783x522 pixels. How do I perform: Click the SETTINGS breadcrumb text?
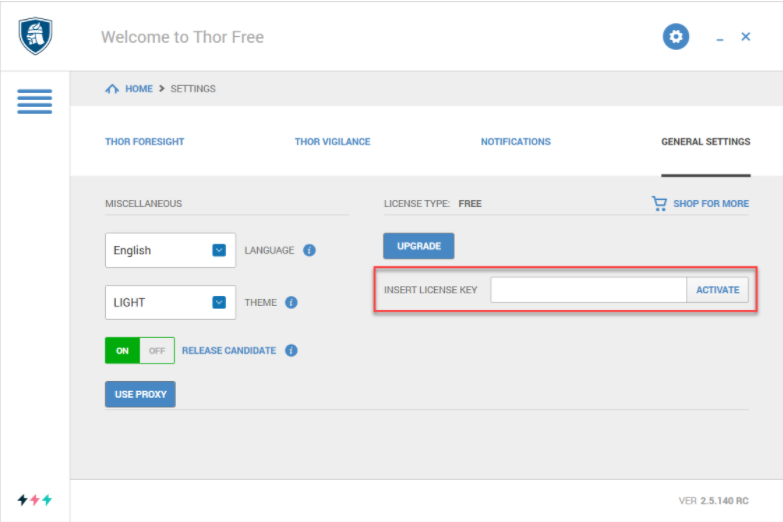pos(193,89)
